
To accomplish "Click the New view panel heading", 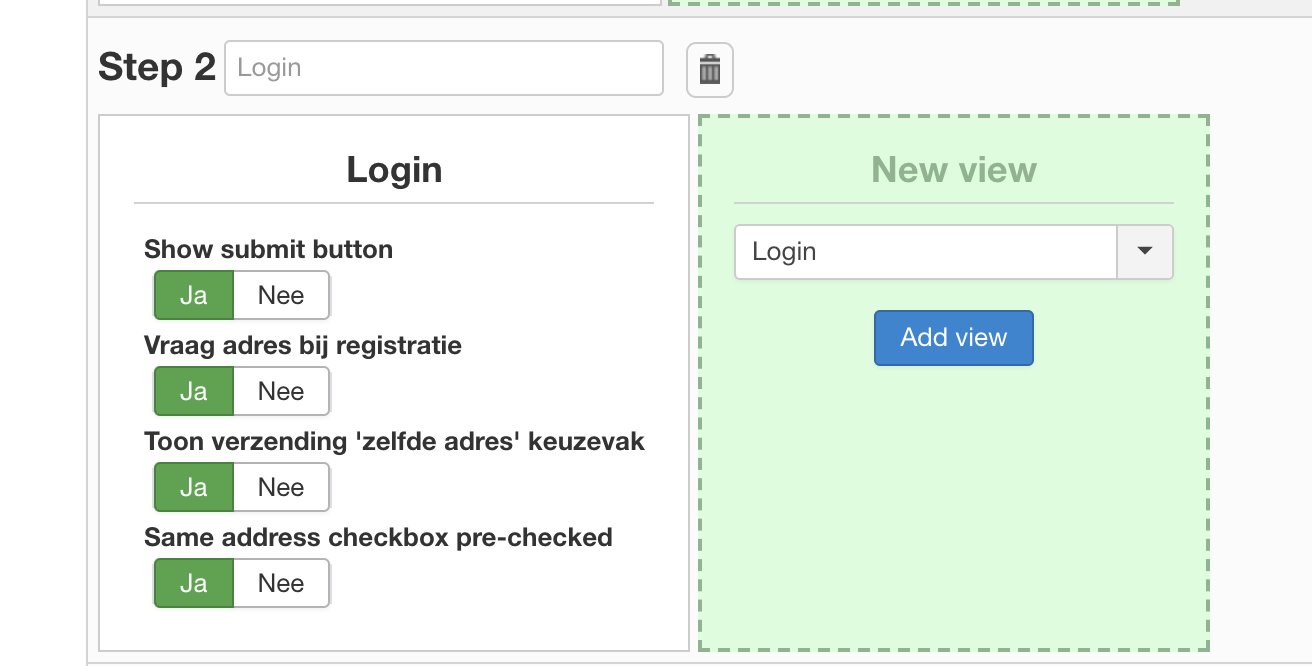I will pyautogui.click(x=954, y=170).
